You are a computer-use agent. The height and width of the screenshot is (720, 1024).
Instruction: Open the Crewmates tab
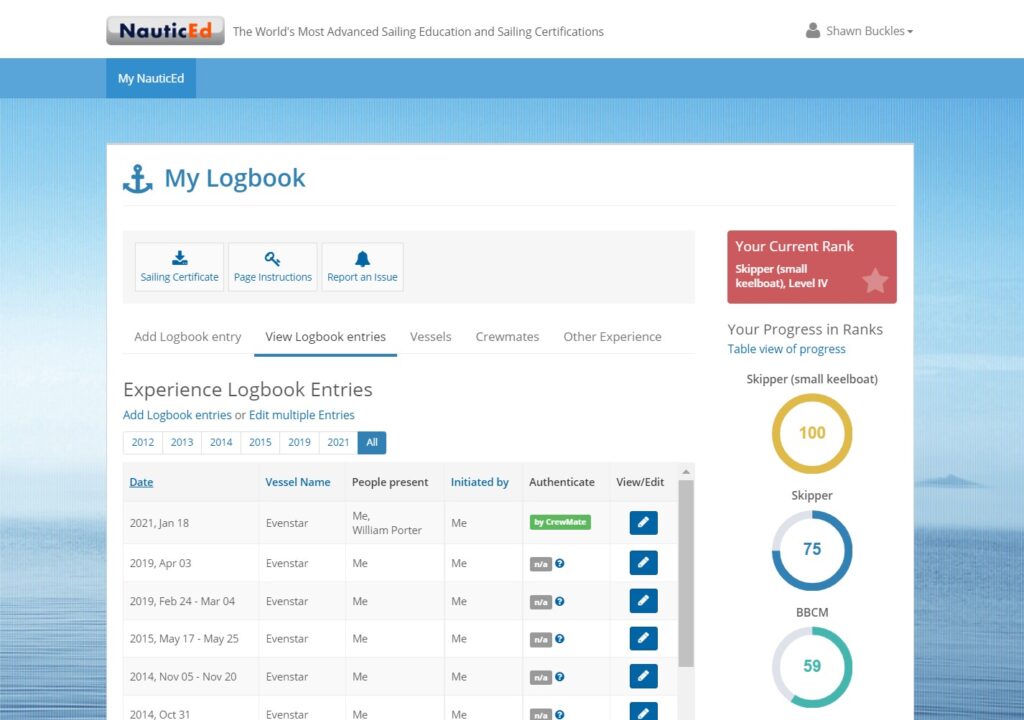point(507,337)
